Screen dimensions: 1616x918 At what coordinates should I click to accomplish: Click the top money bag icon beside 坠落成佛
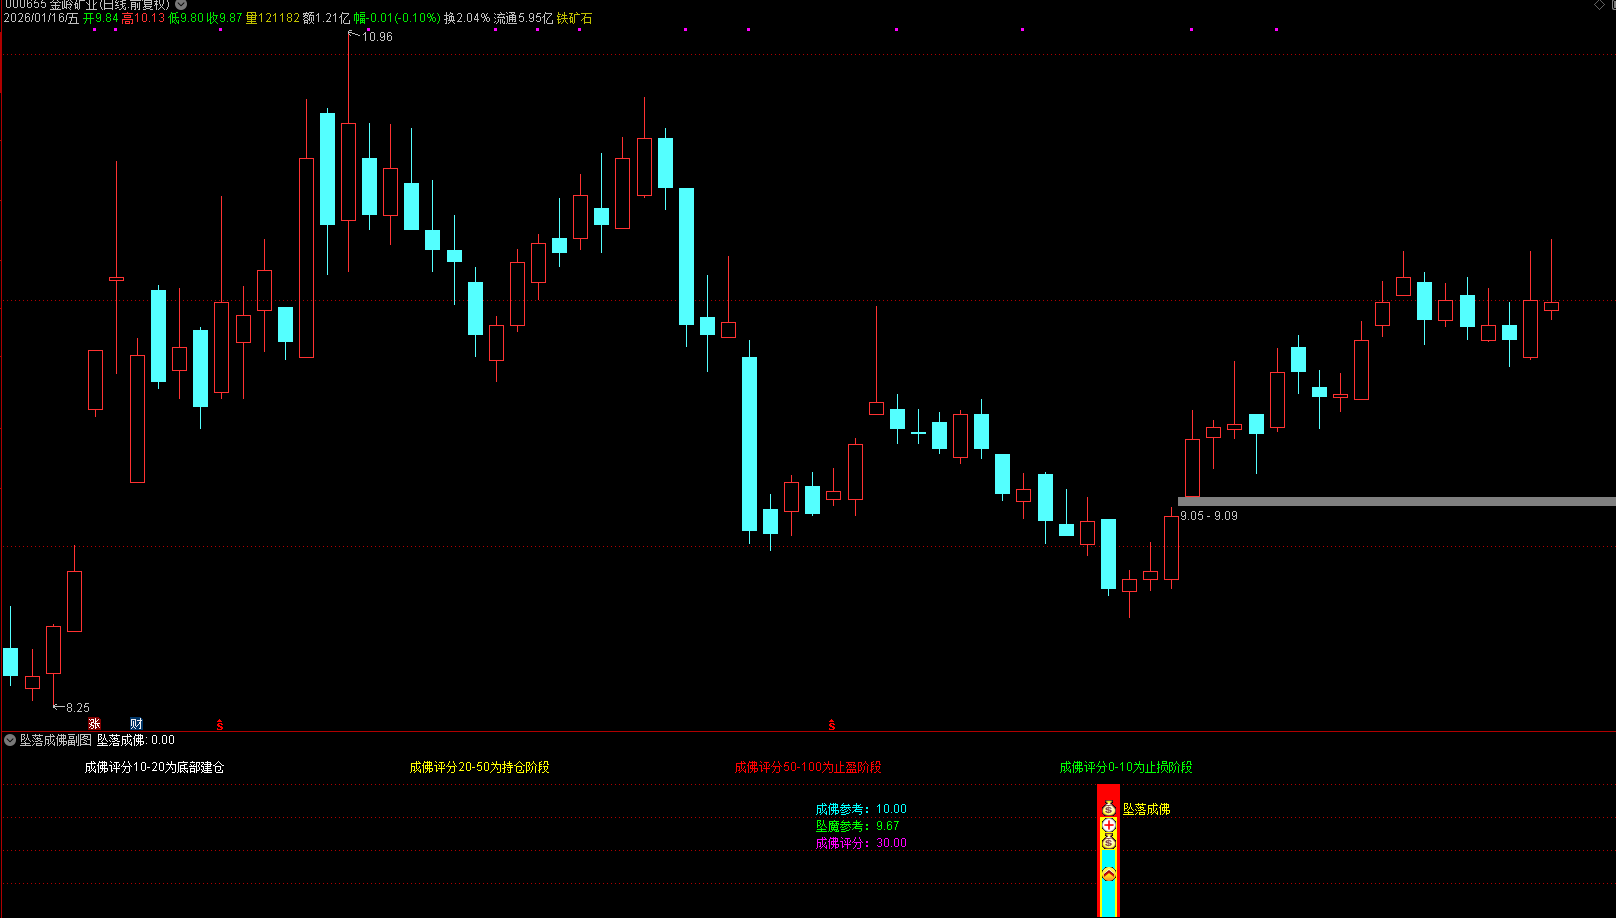point(1108,808)
